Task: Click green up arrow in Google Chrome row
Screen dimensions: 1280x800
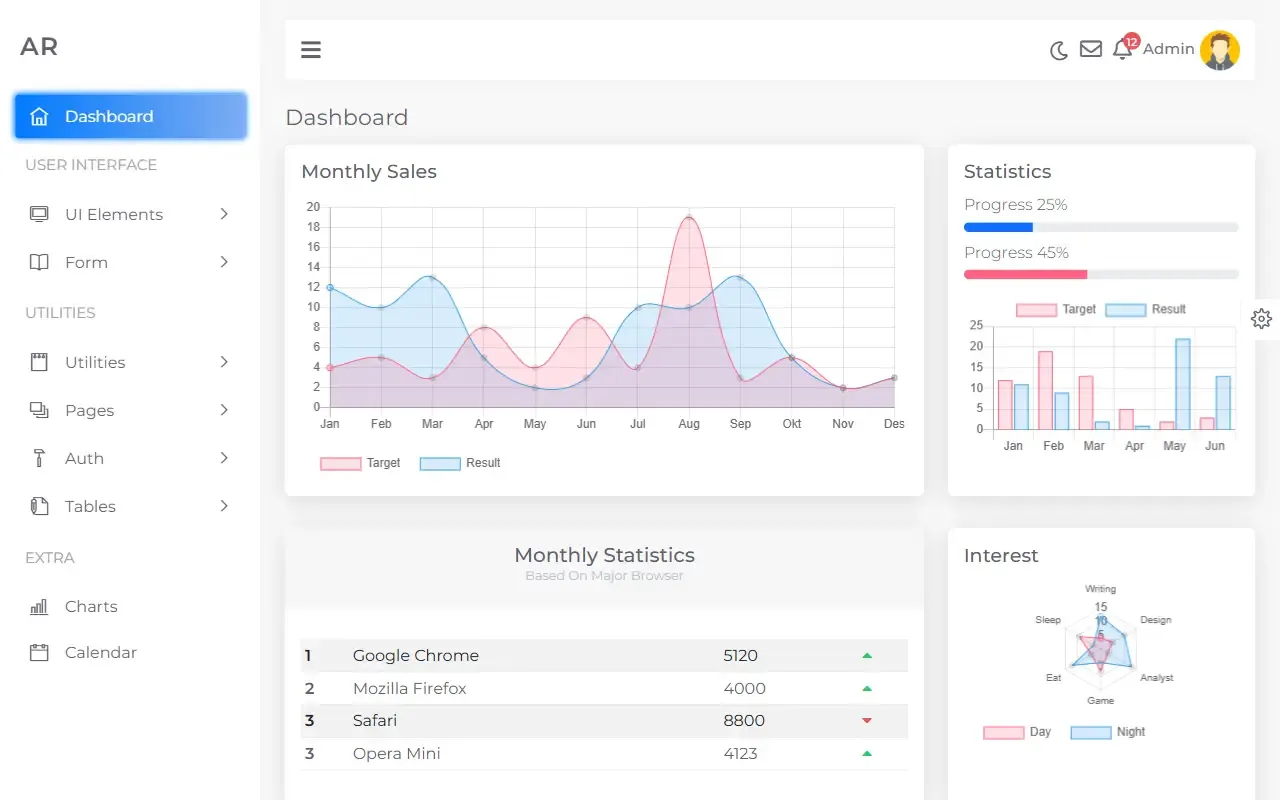Action: point(867,656)
